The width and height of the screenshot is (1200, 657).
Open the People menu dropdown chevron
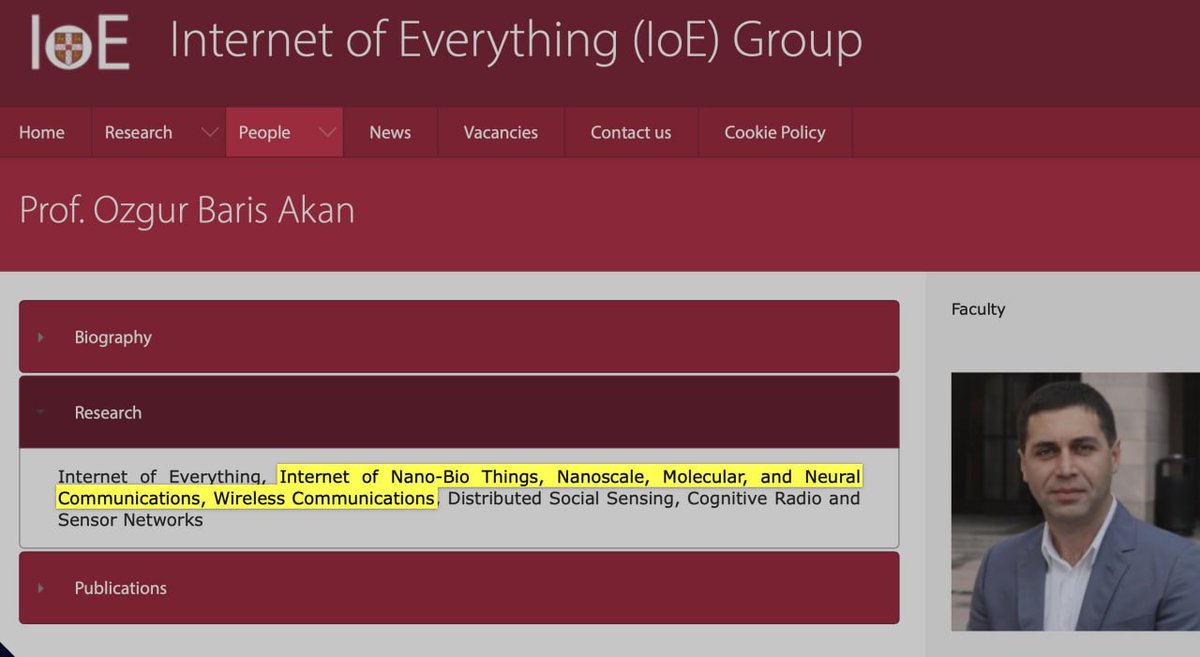(x=326, y=132)
